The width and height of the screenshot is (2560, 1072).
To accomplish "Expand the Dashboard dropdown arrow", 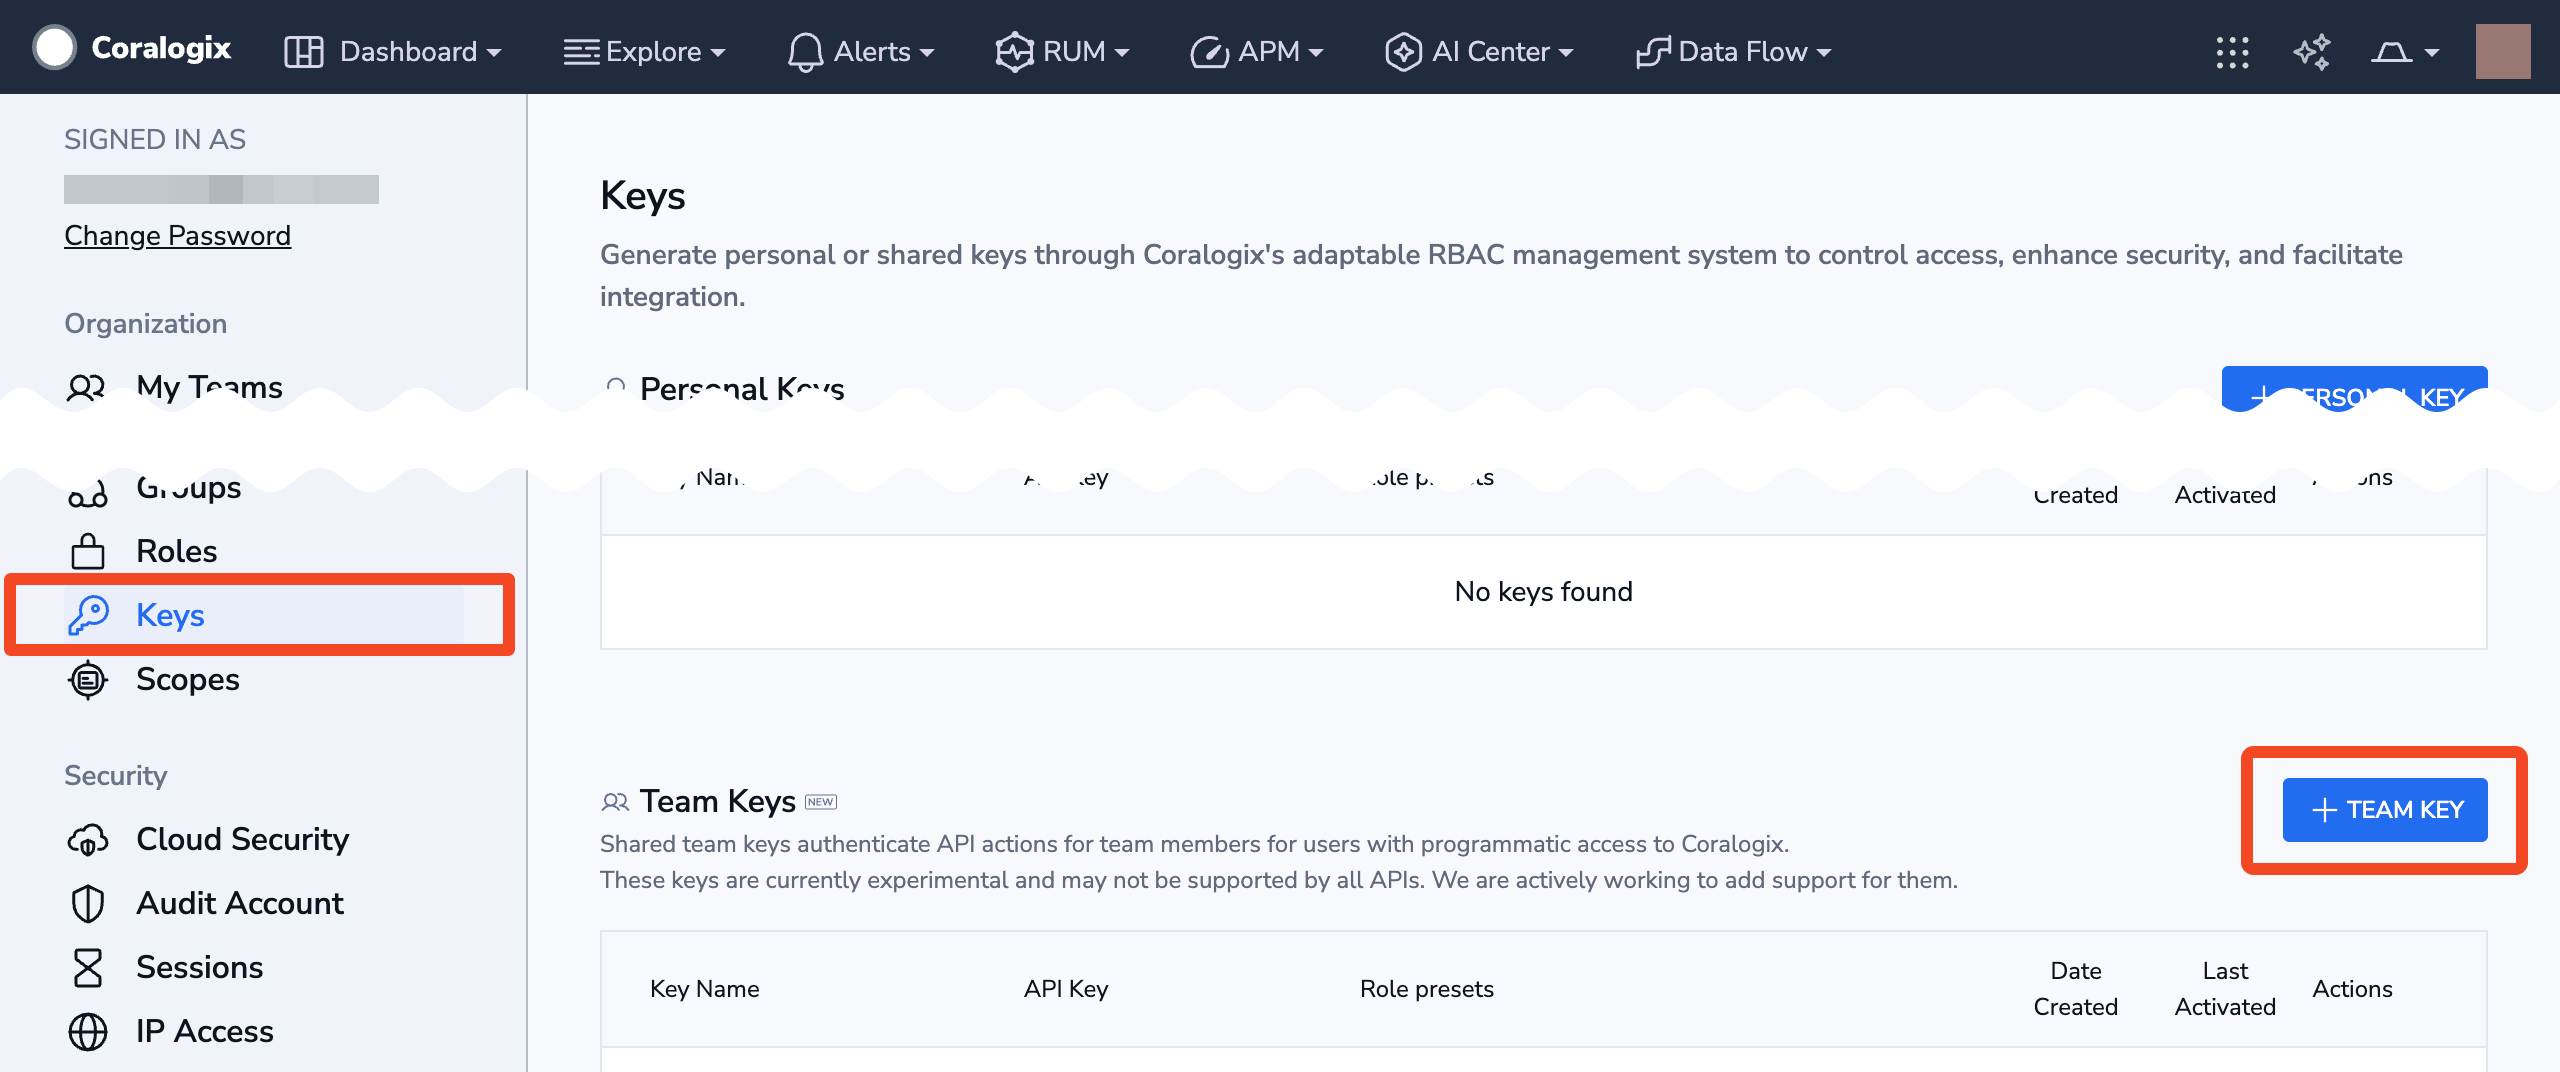I will coord(494,53).
